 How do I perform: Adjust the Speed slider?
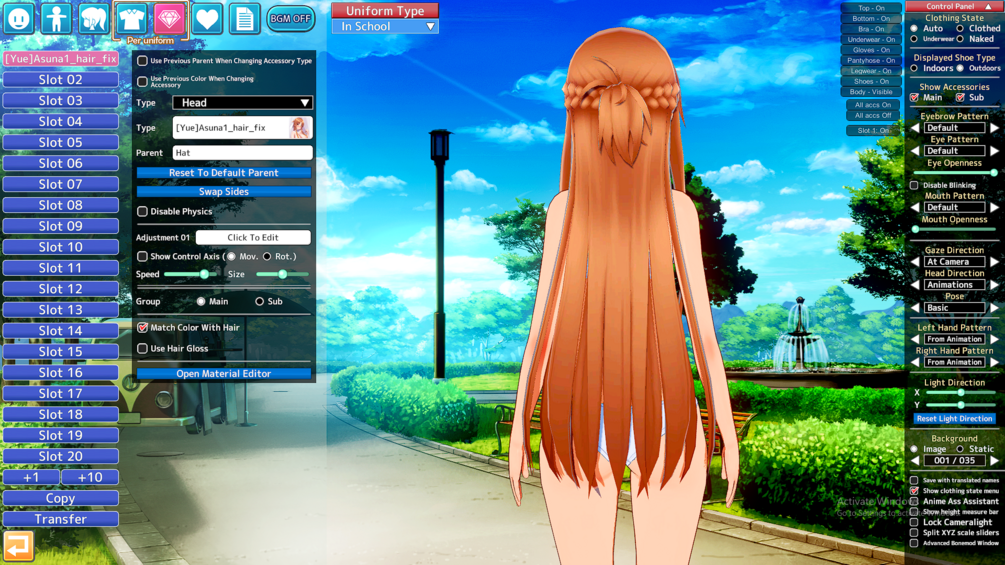(x=190, y=274)
